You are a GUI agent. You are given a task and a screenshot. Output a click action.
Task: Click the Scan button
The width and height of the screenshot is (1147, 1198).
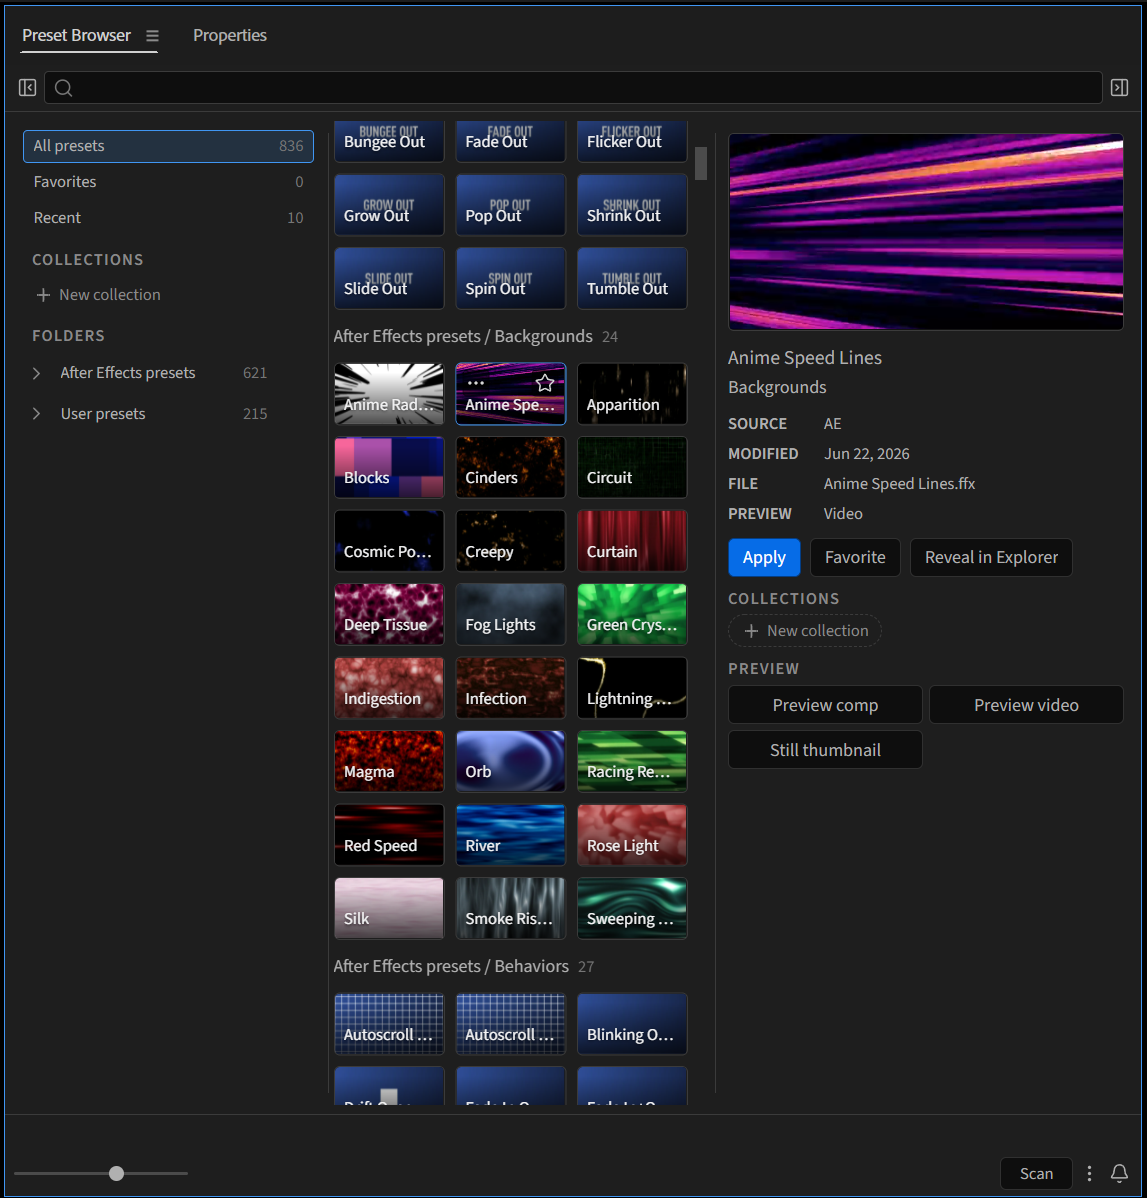(1036, 1174)
